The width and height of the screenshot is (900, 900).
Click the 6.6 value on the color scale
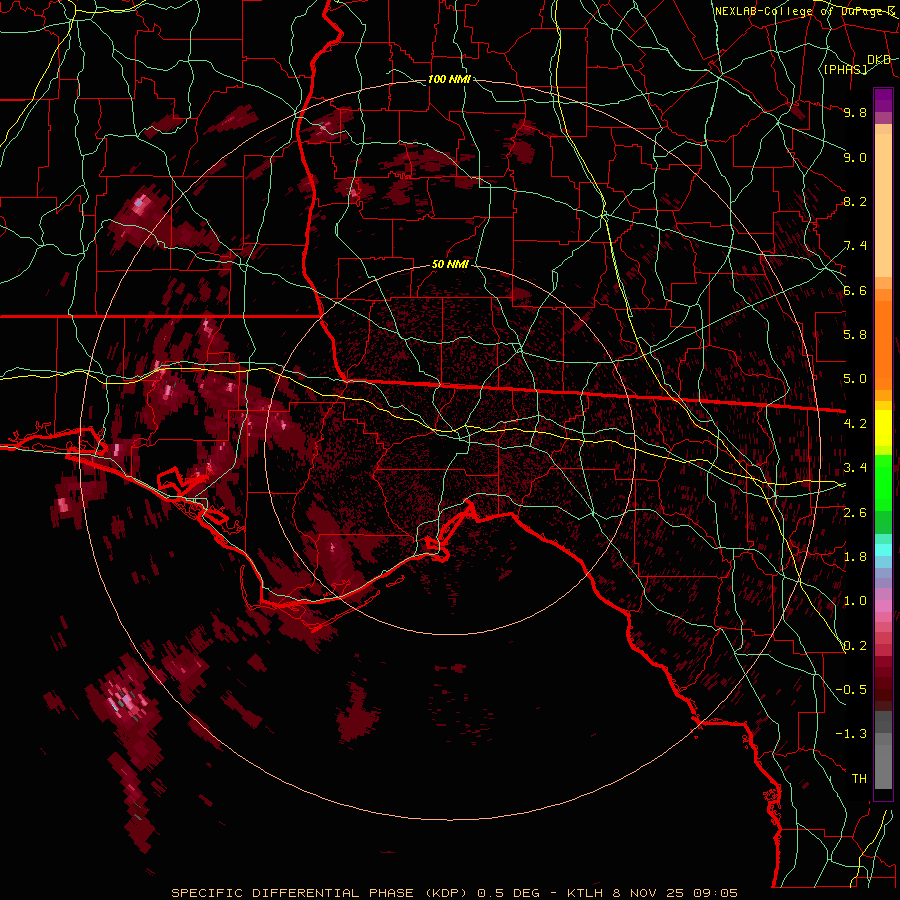click(855, 290)
